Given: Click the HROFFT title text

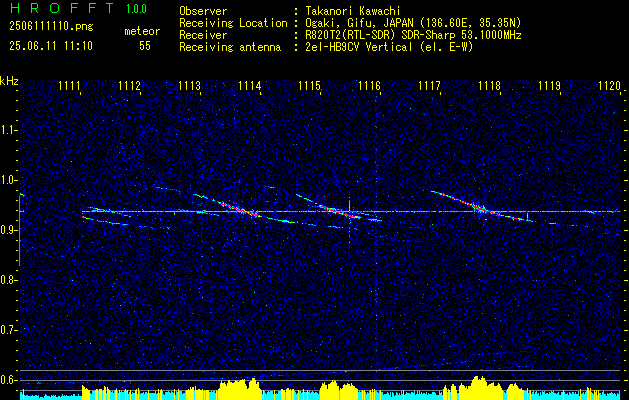Looking at the screenshot, I should [62, 8].
